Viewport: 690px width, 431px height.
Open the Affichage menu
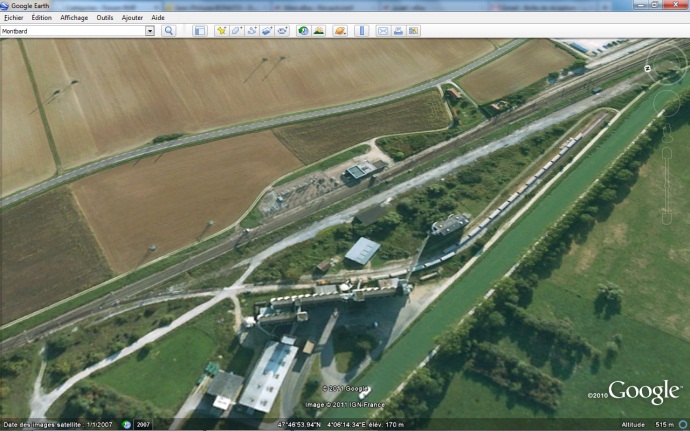tap(74, 17)
